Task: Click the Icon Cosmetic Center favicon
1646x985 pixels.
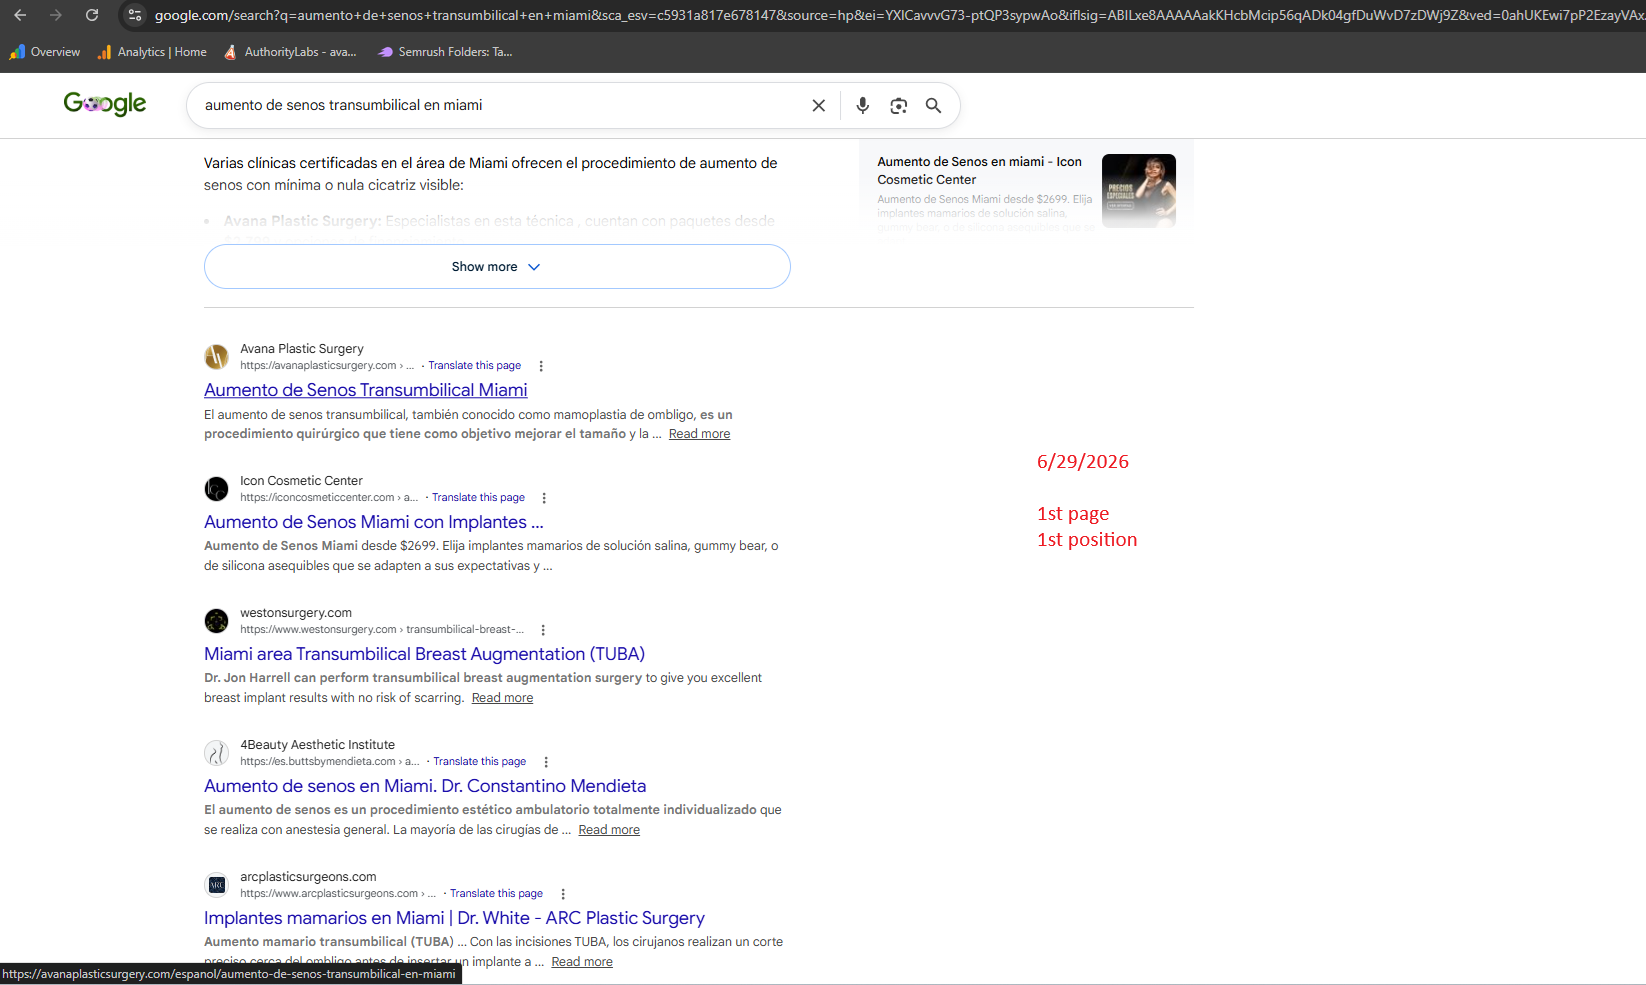Action: 216,489
